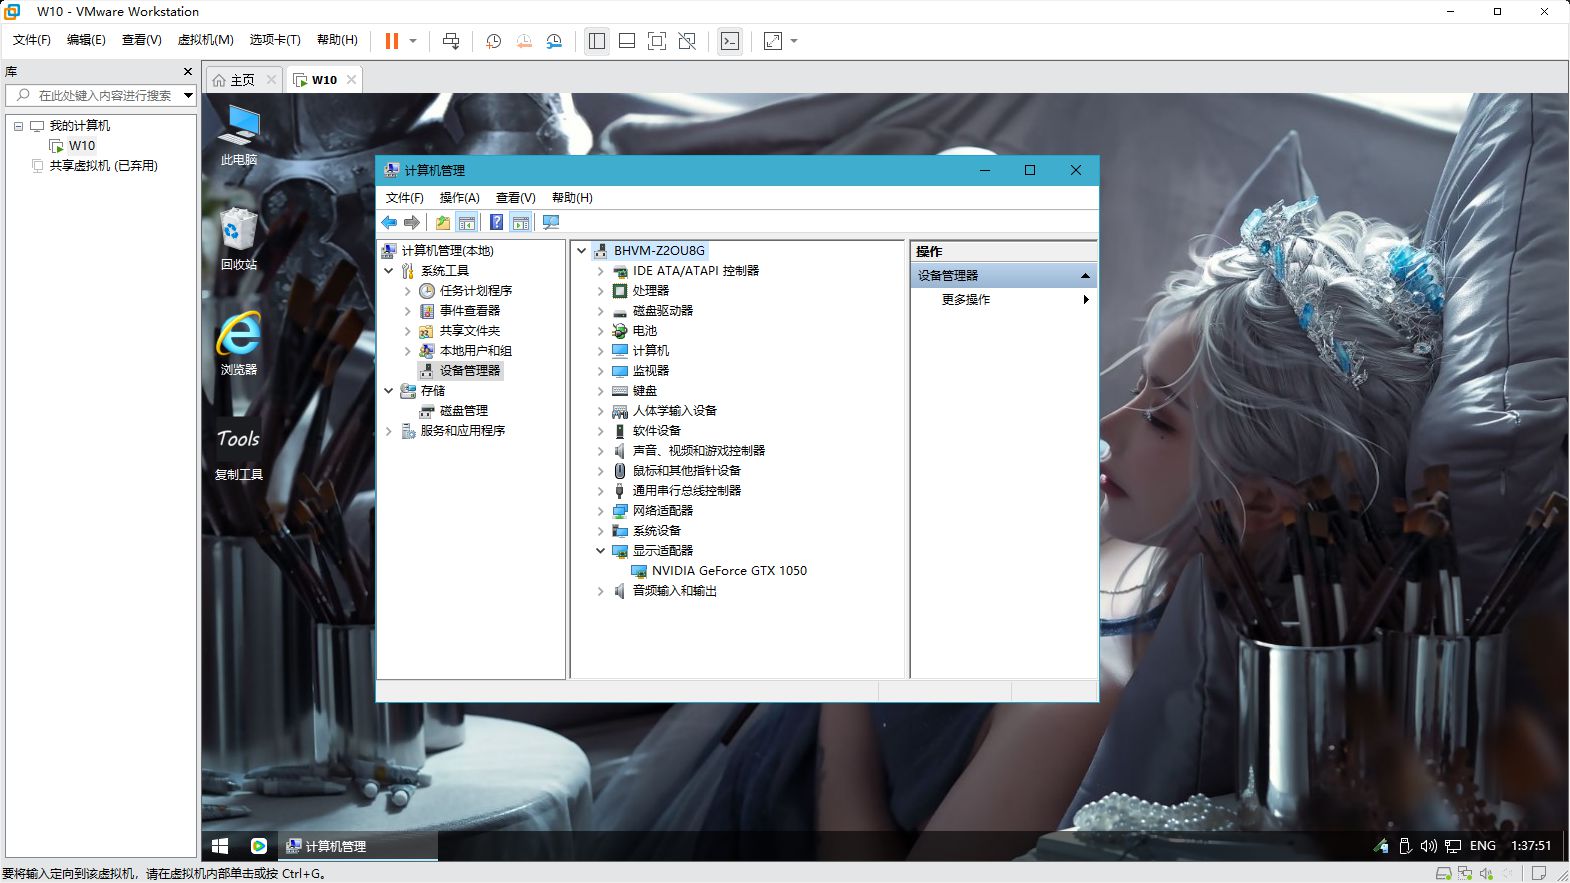Toggle Unity mode icon
1570x883 pixels.
tap(687, 41)
